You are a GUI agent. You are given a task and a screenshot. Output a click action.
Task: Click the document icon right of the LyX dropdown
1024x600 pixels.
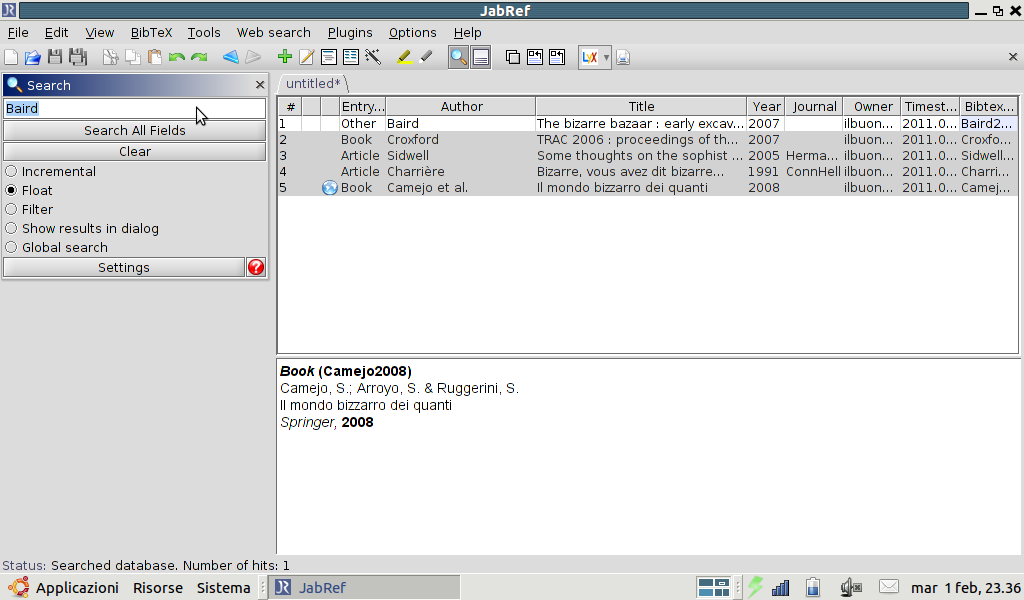pos(623,57)
